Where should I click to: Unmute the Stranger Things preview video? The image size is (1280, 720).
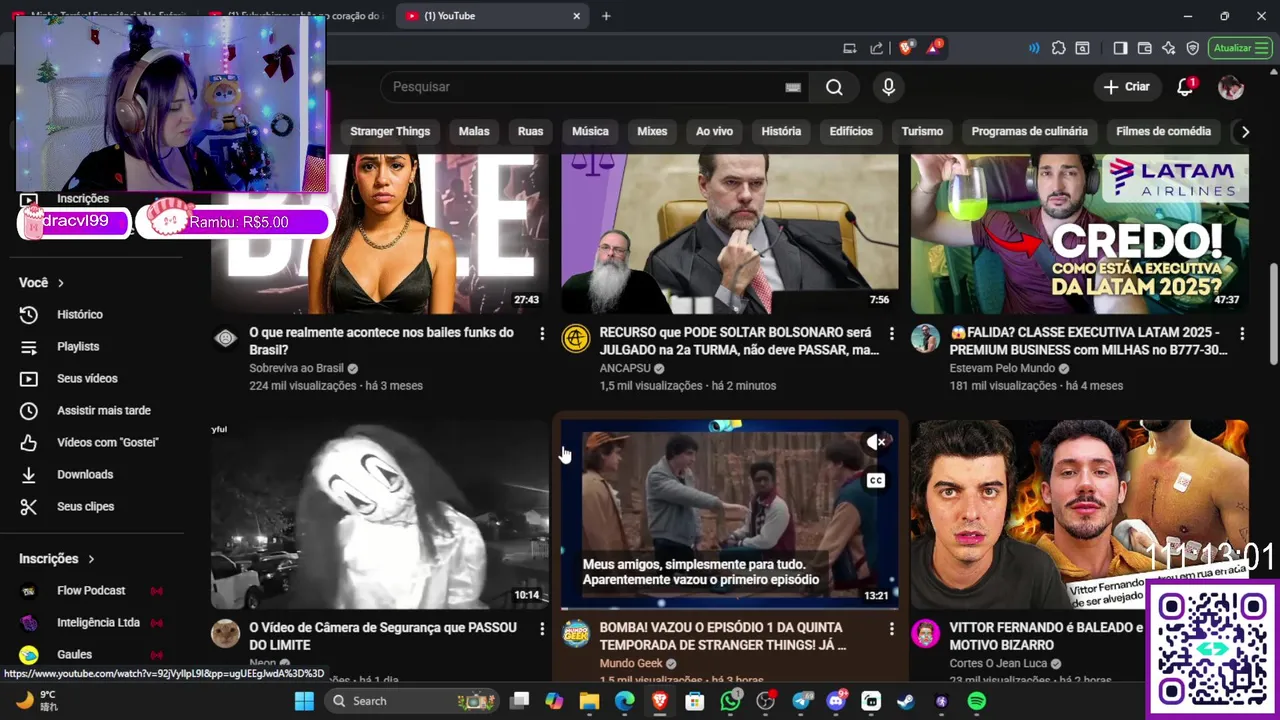coord(876,442)
